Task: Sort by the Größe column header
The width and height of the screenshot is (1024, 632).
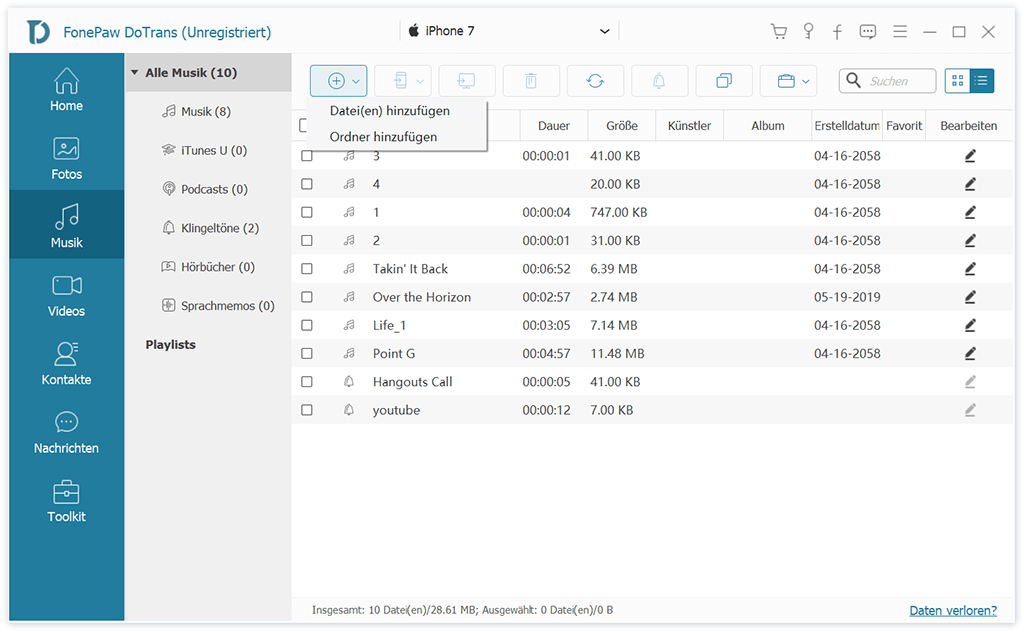Action: pyautogui.click(x=622, y=125)
